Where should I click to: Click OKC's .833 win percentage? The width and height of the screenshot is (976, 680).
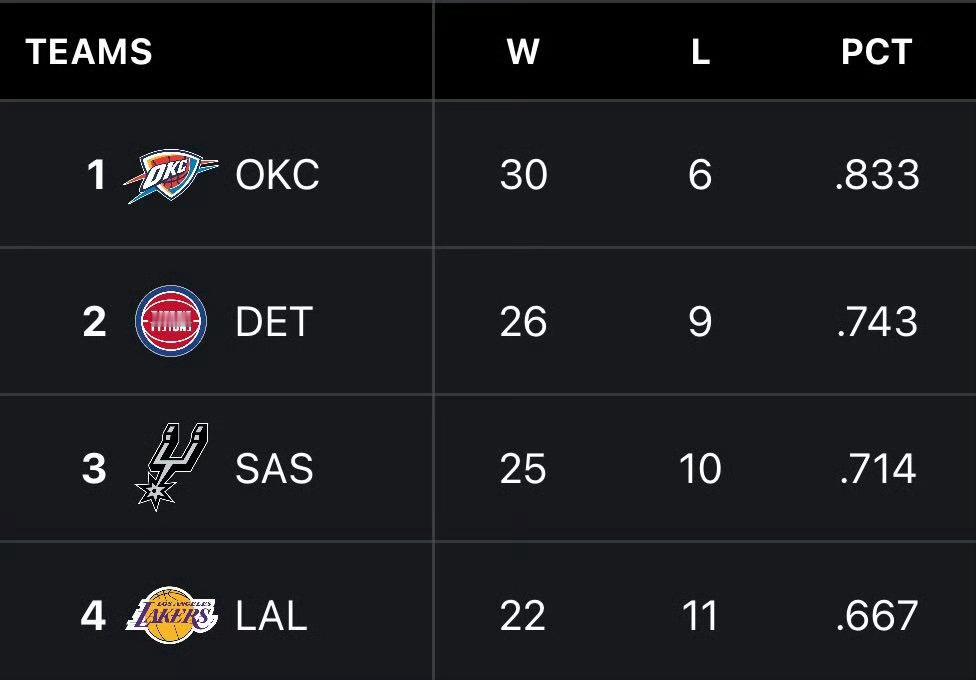[x=877, y=175]
